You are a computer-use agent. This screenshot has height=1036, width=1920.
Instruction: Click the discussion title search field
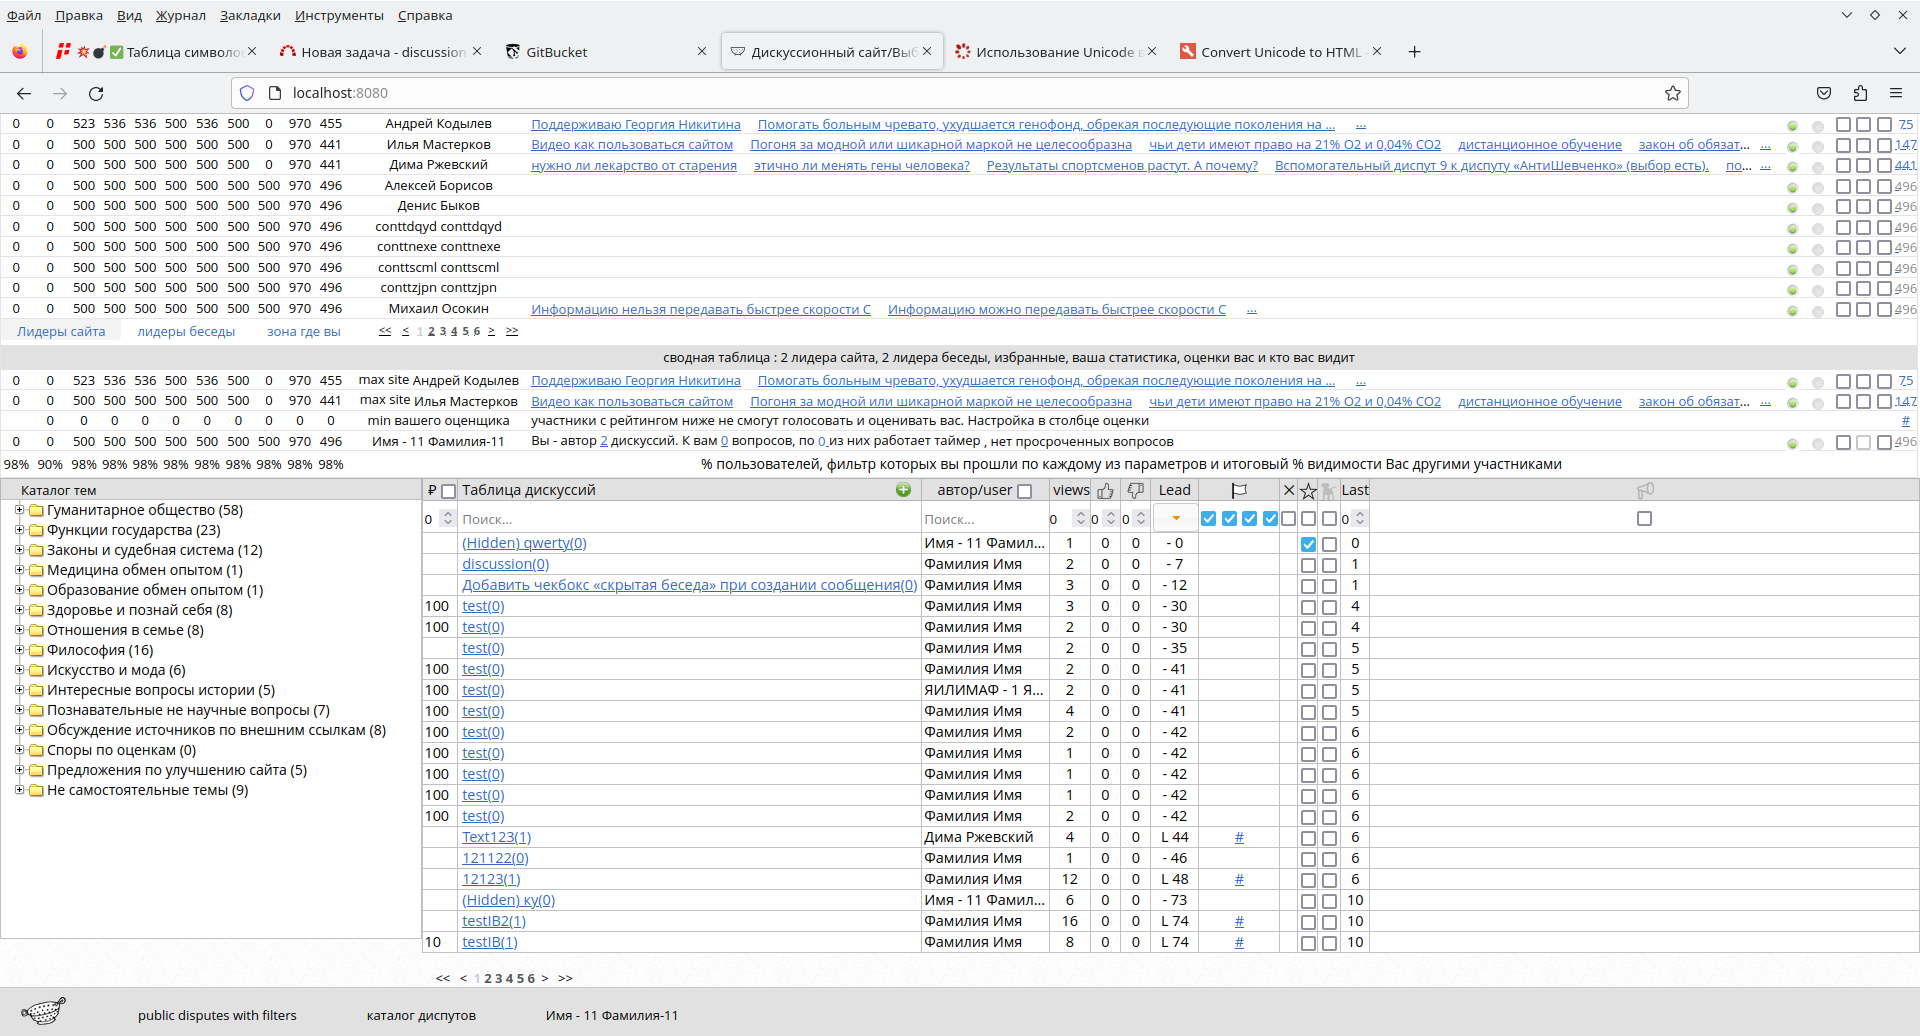point(689,519)
